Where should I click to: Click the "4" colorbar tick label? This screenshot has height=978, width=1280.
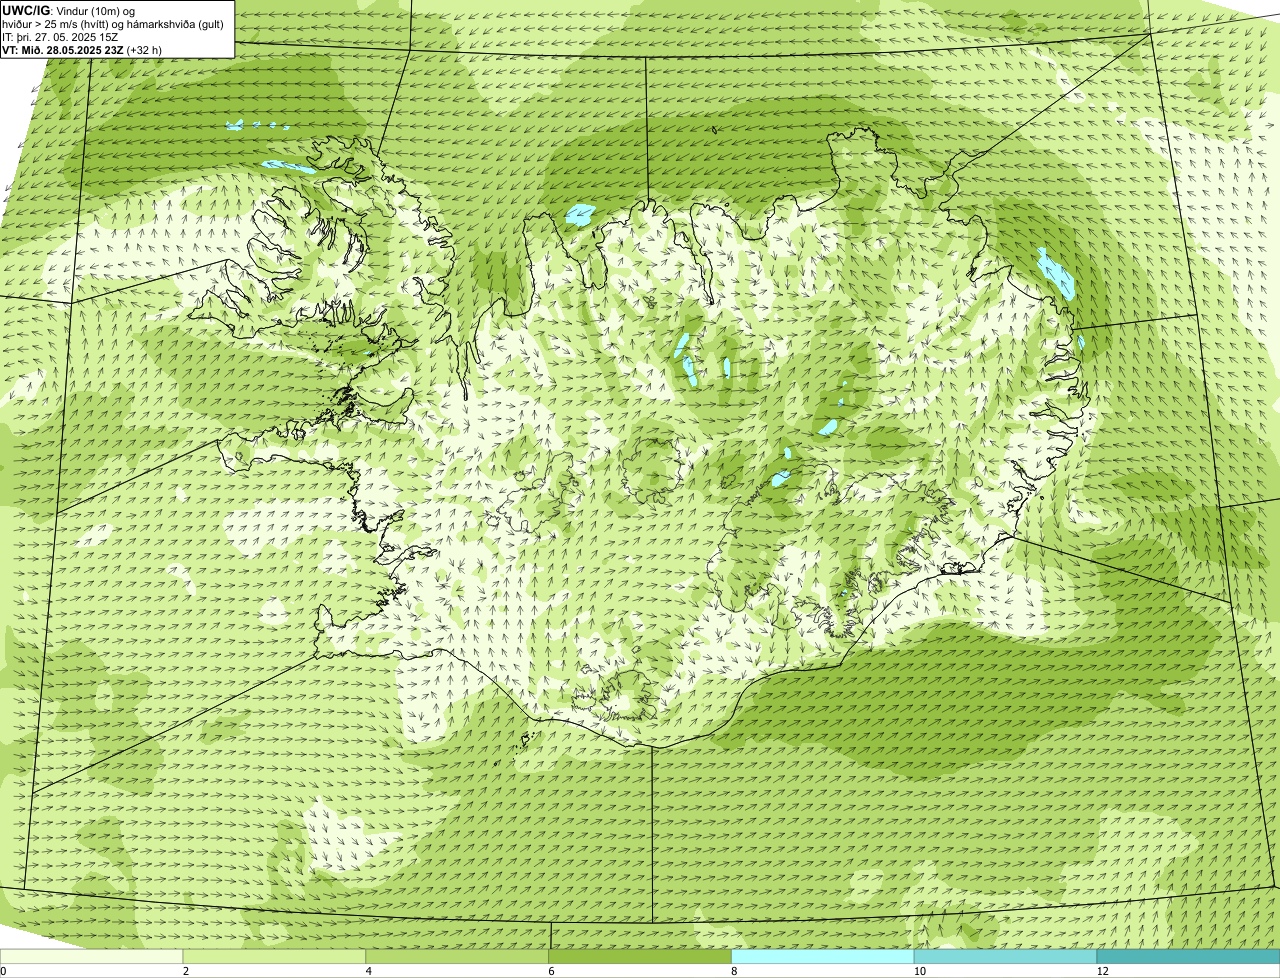tap(368, 971)
